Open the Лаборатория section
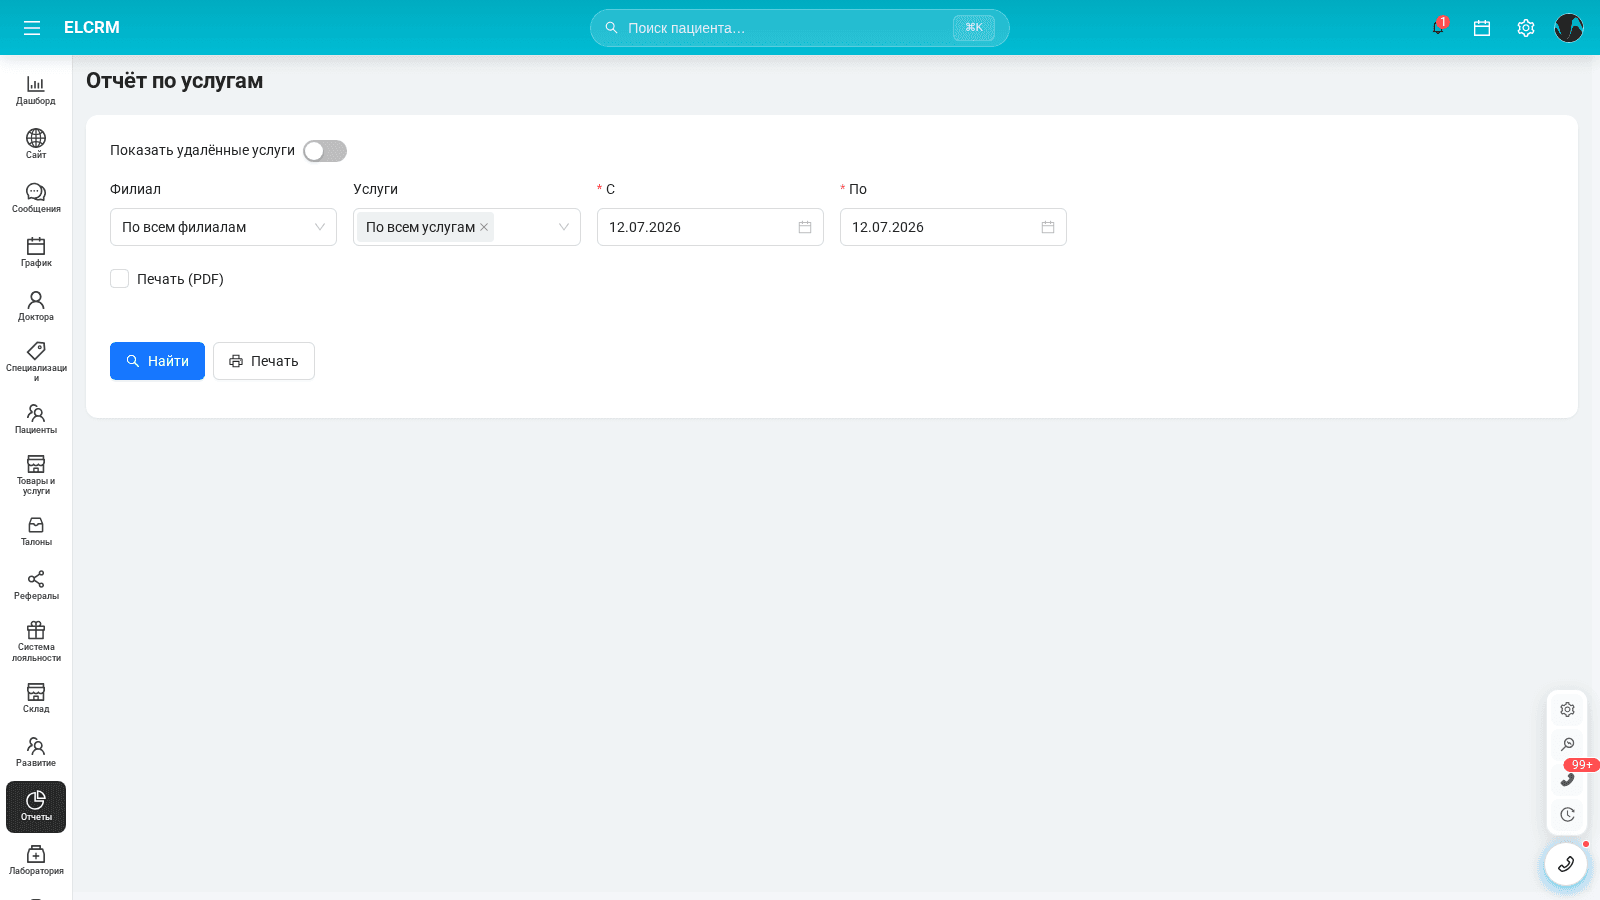This screenshot has height=900, width=1600. (36, 860)
